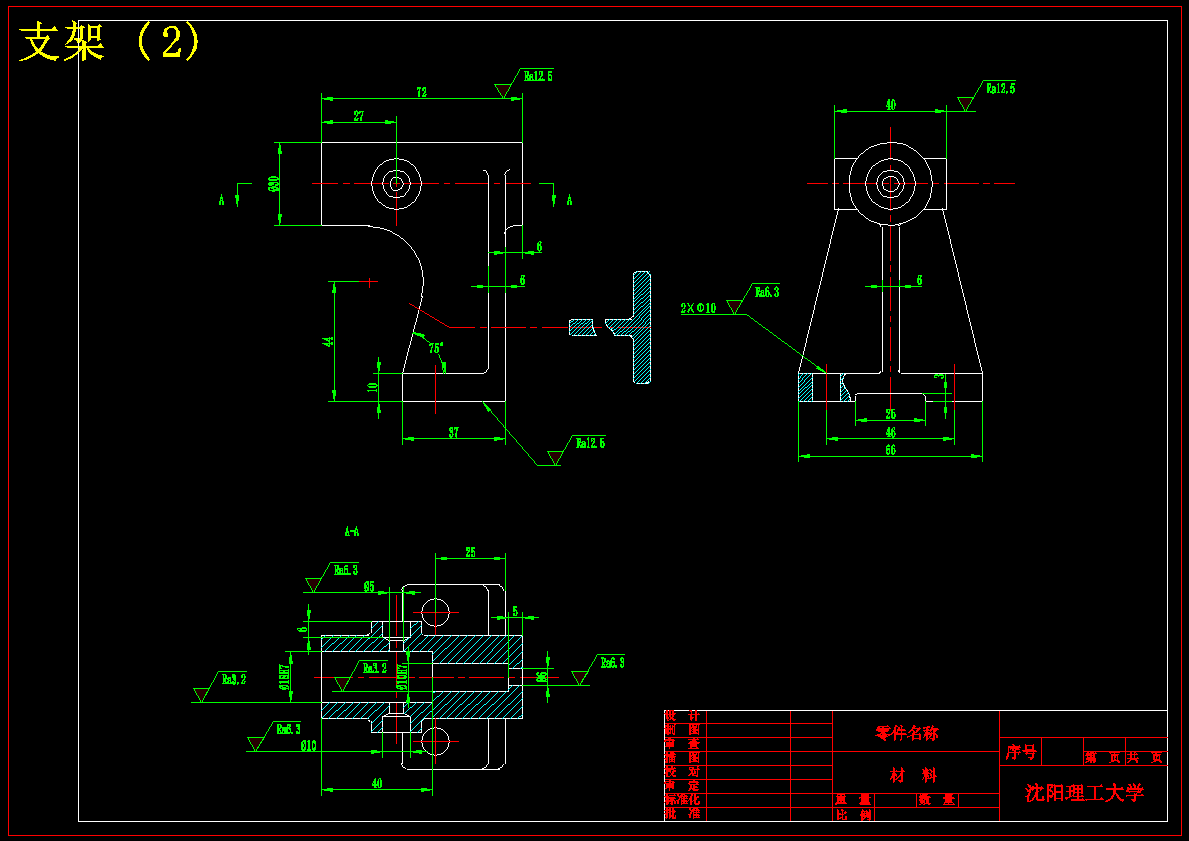
Task: Click the Ra6.3 label above Ø5
Action: tap(347, 570)
